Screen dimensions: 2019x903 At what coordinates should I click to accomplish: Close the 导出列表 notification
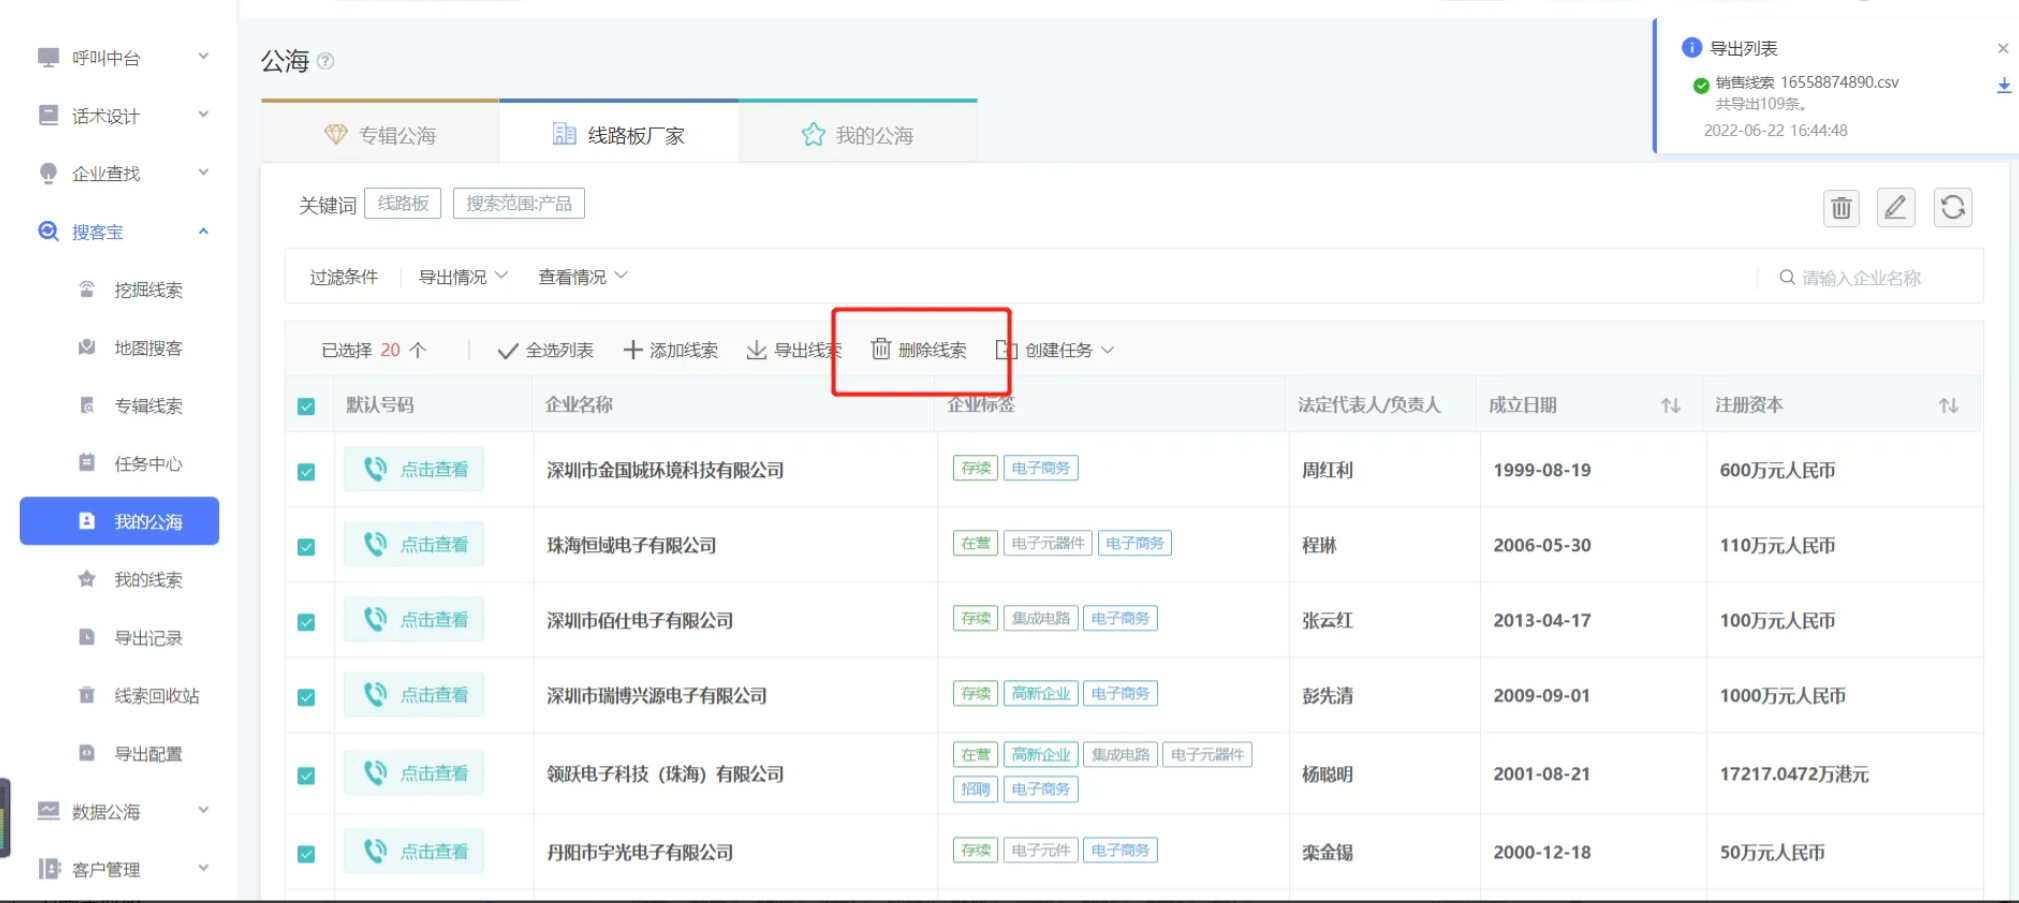coord(2002,48)
